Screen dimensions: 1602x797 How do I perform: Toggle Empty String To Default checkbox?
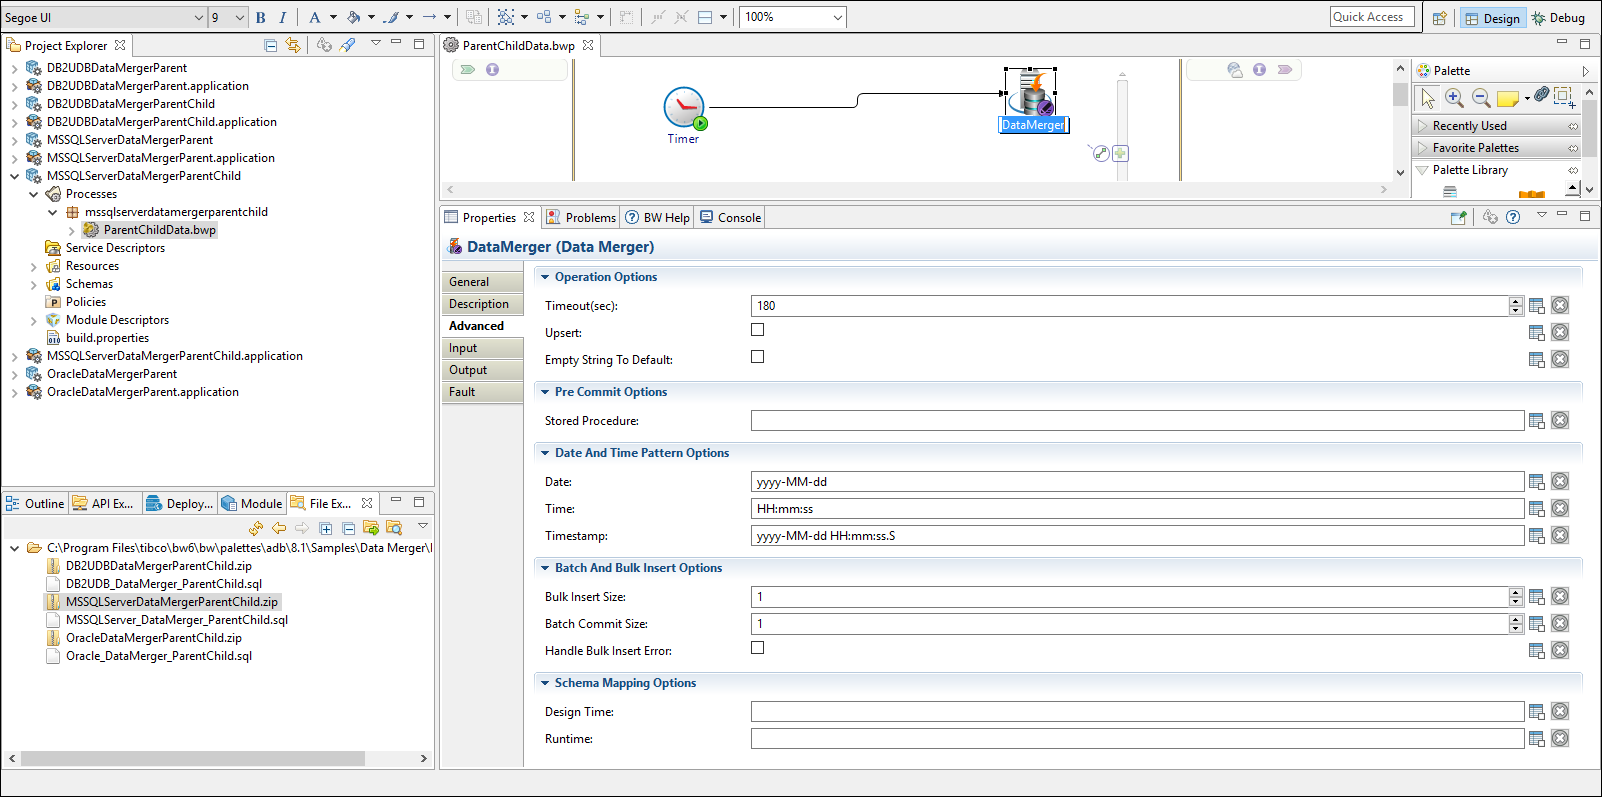757,357
